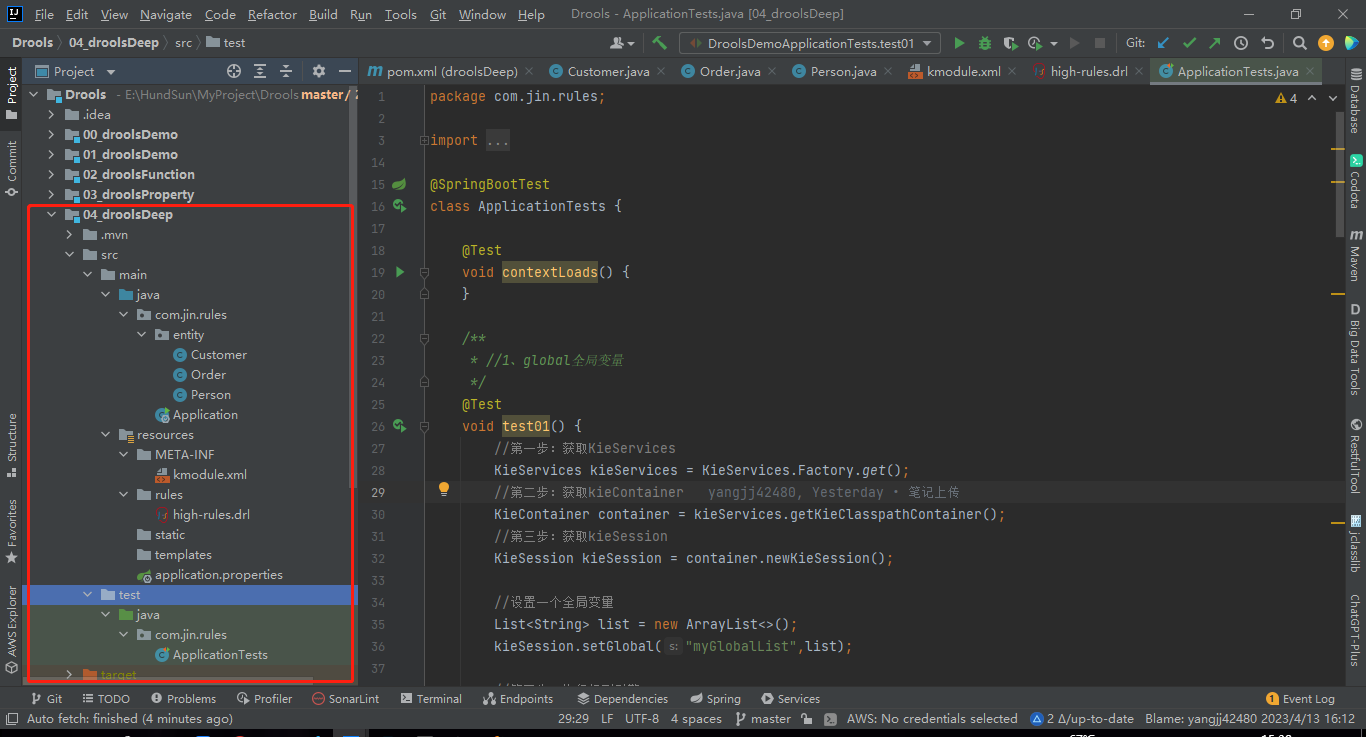Expand the 00_droolsDemo folder
Viewport: 1366px width, 737px height.
click(x=52, y=135)
